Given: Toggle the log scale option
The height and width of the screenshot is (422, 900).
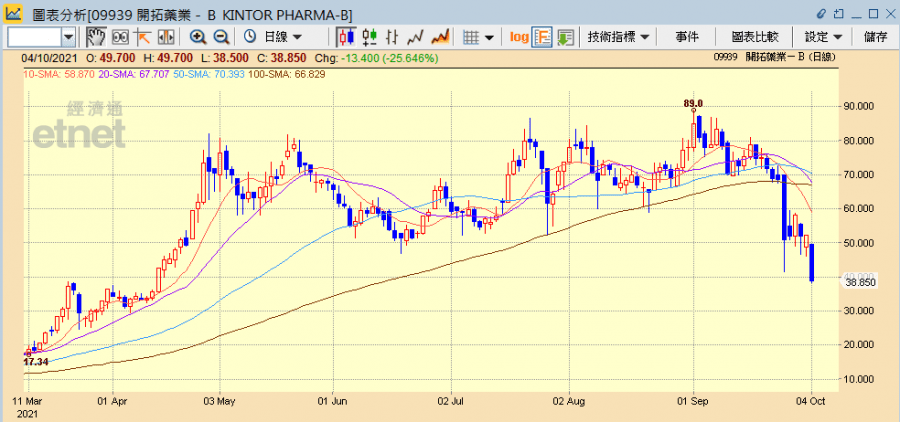Looking at the screenshot, I should pos(518,37).
